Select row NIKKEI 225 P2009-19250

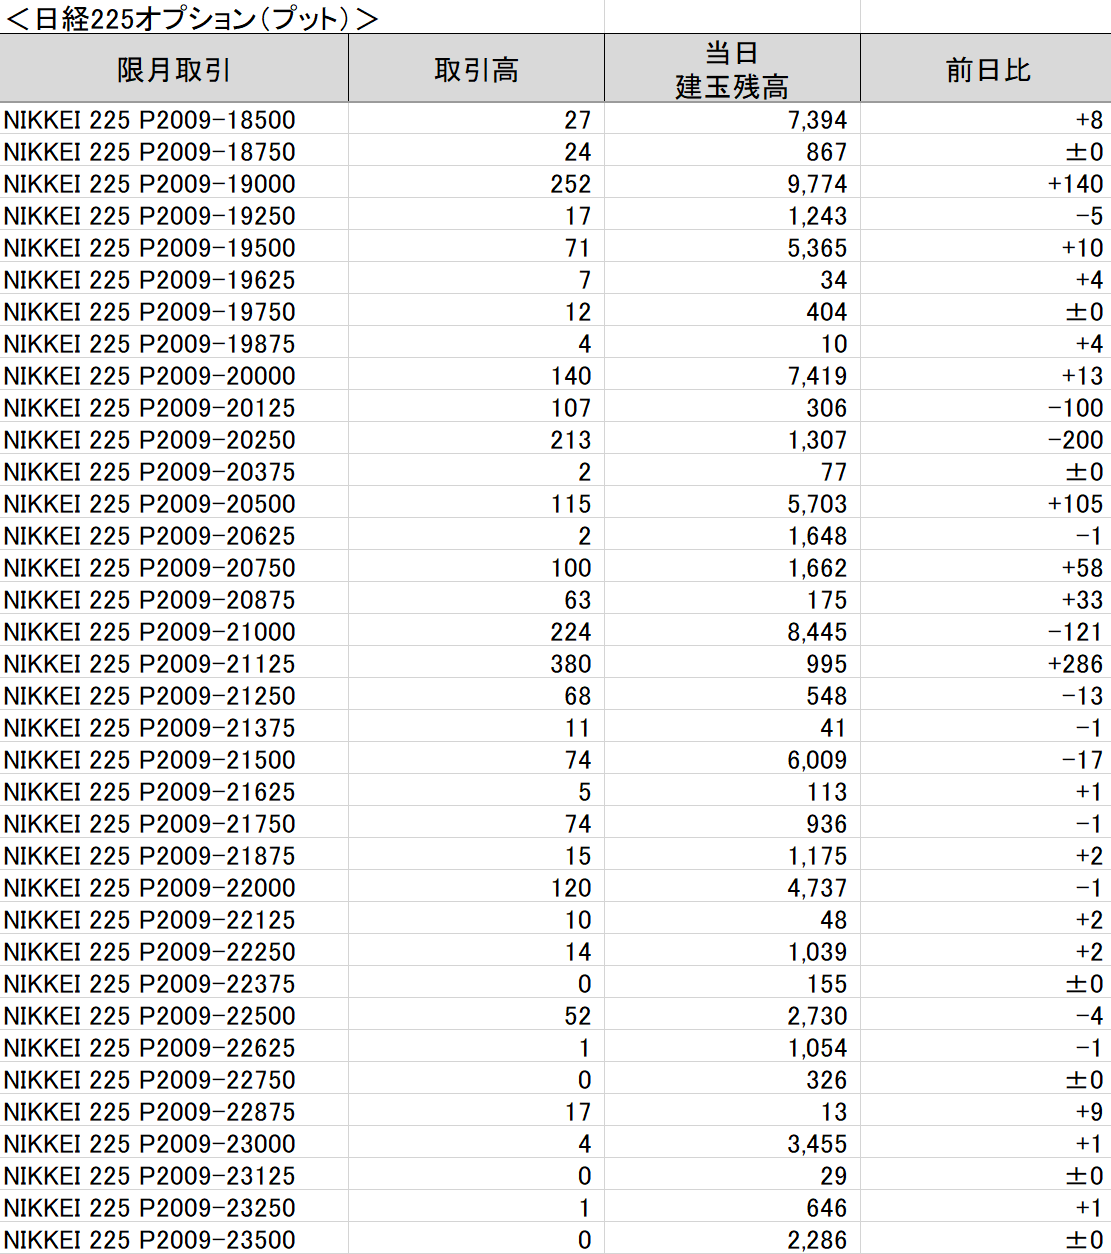tap(555, 215)
